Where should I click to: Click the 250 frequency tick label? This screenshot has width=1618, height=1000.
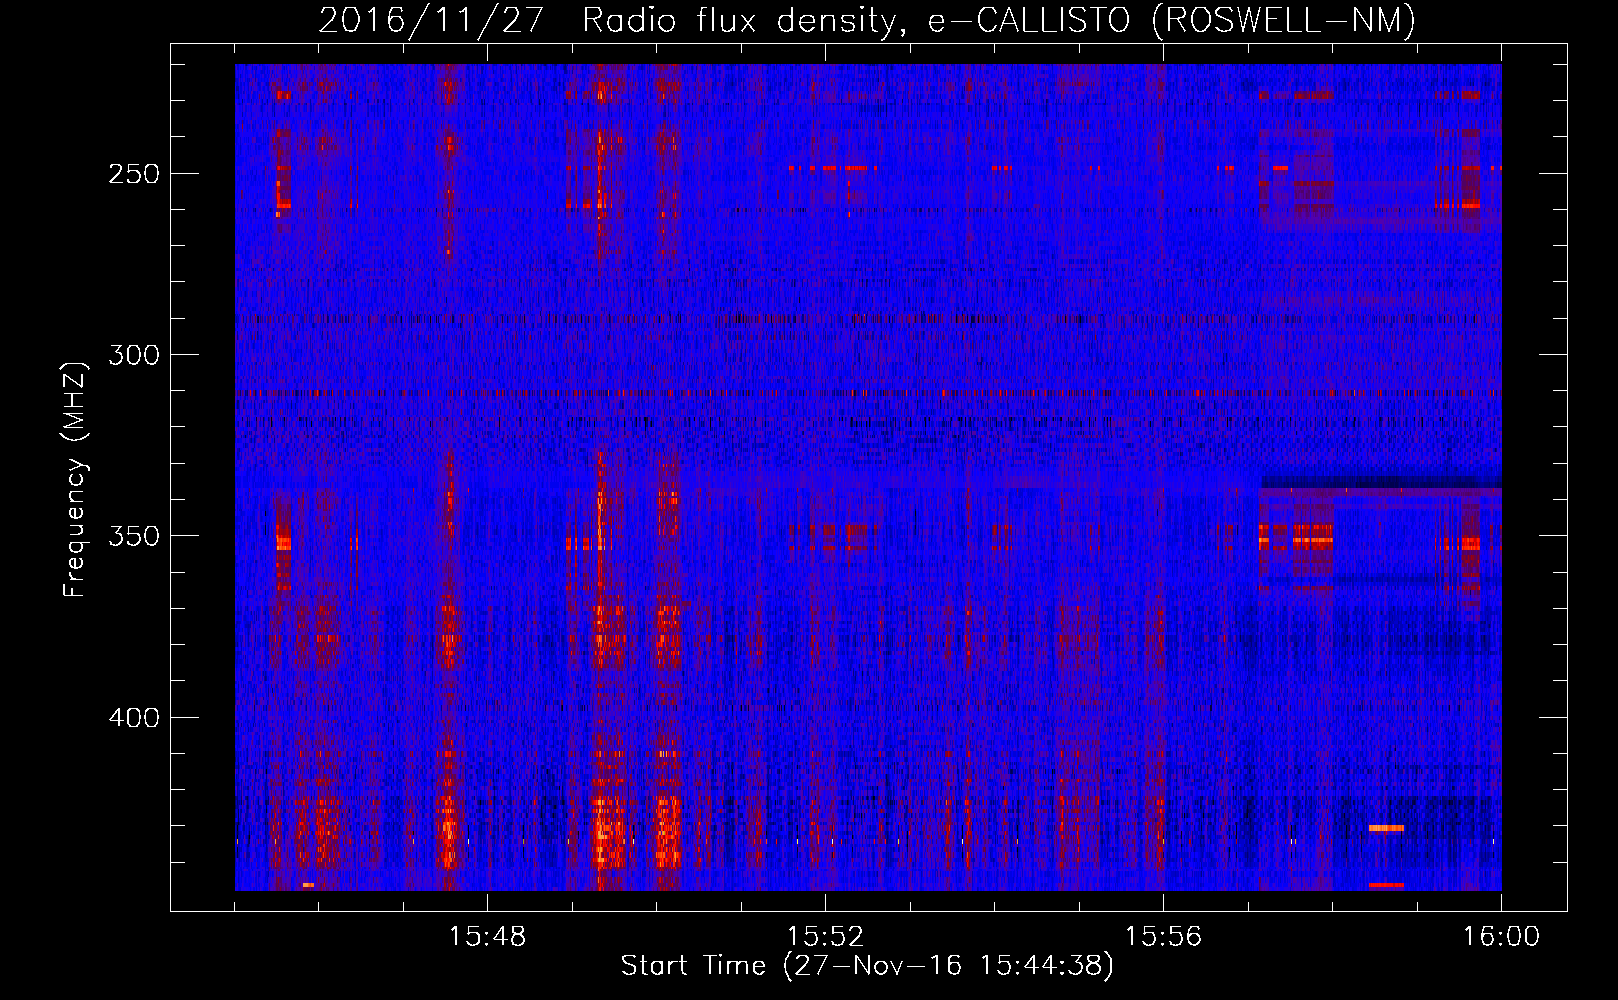click(x=134, y=173)
